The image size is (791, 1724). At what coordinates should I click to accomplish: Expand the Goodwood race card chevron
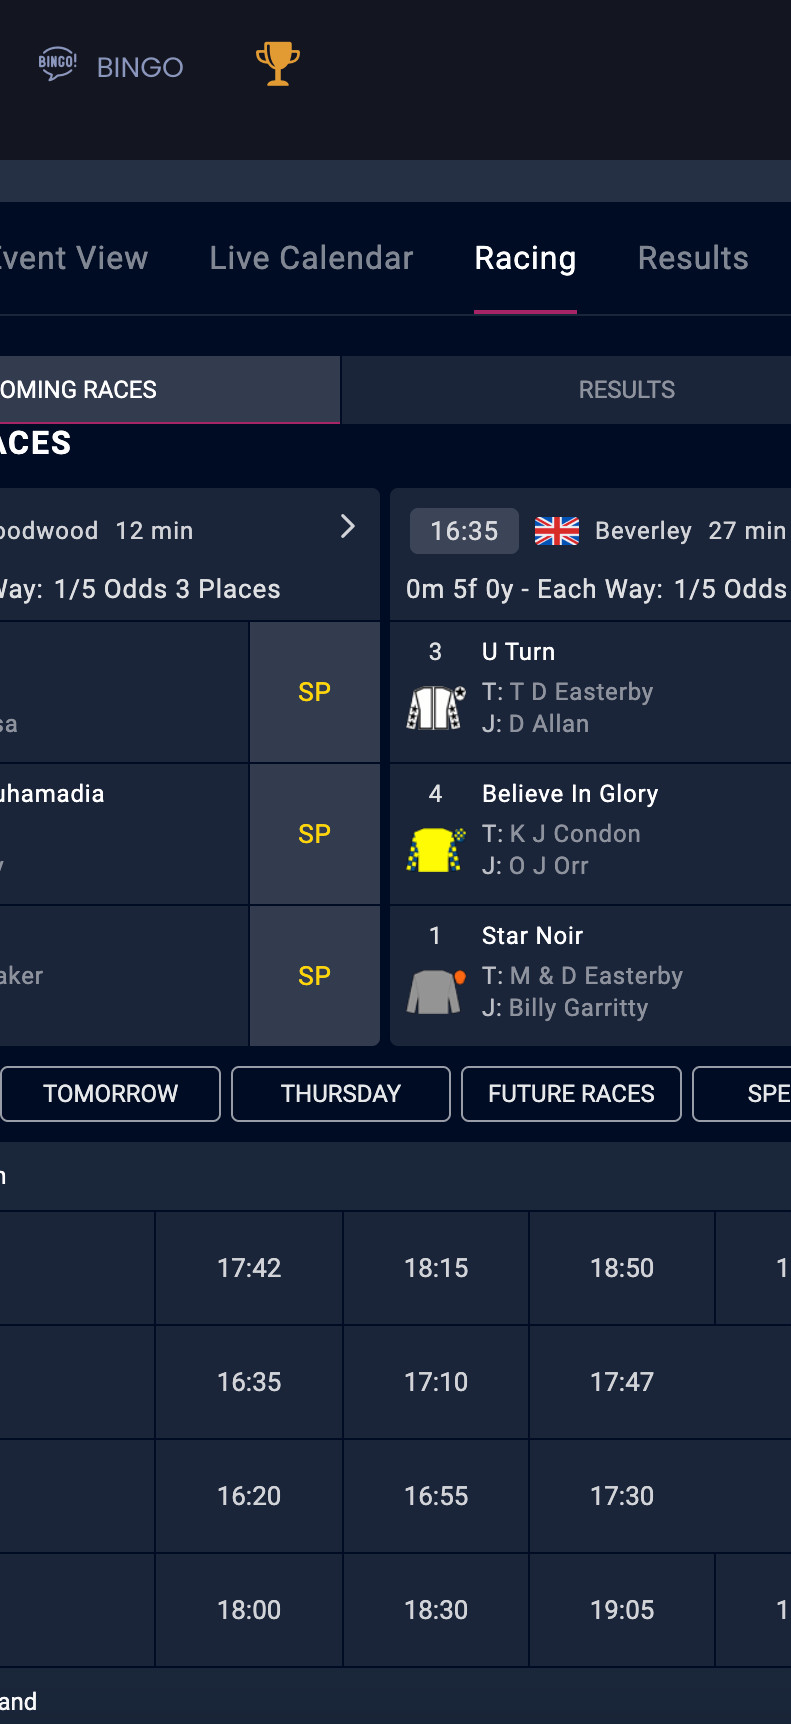coord(347,527)
